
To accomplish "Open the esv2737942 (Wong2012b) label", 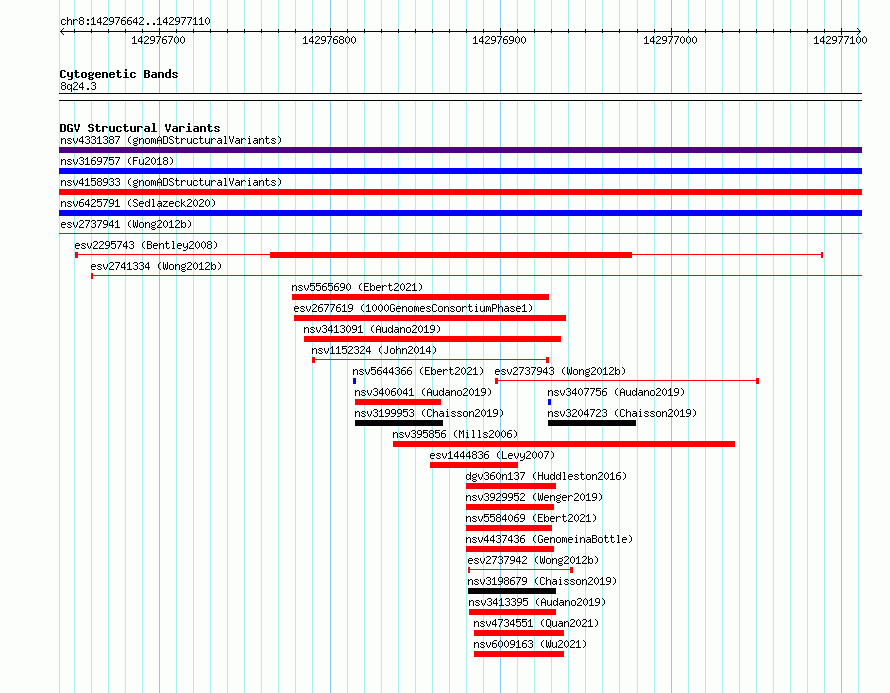I will (x=533, y=560).
